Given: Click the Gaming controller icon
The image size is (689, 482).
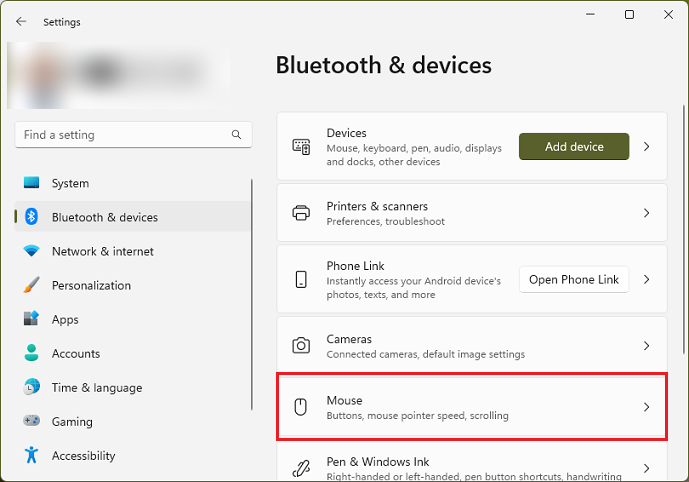Looking at the screenshot, I should coord(31,421).
